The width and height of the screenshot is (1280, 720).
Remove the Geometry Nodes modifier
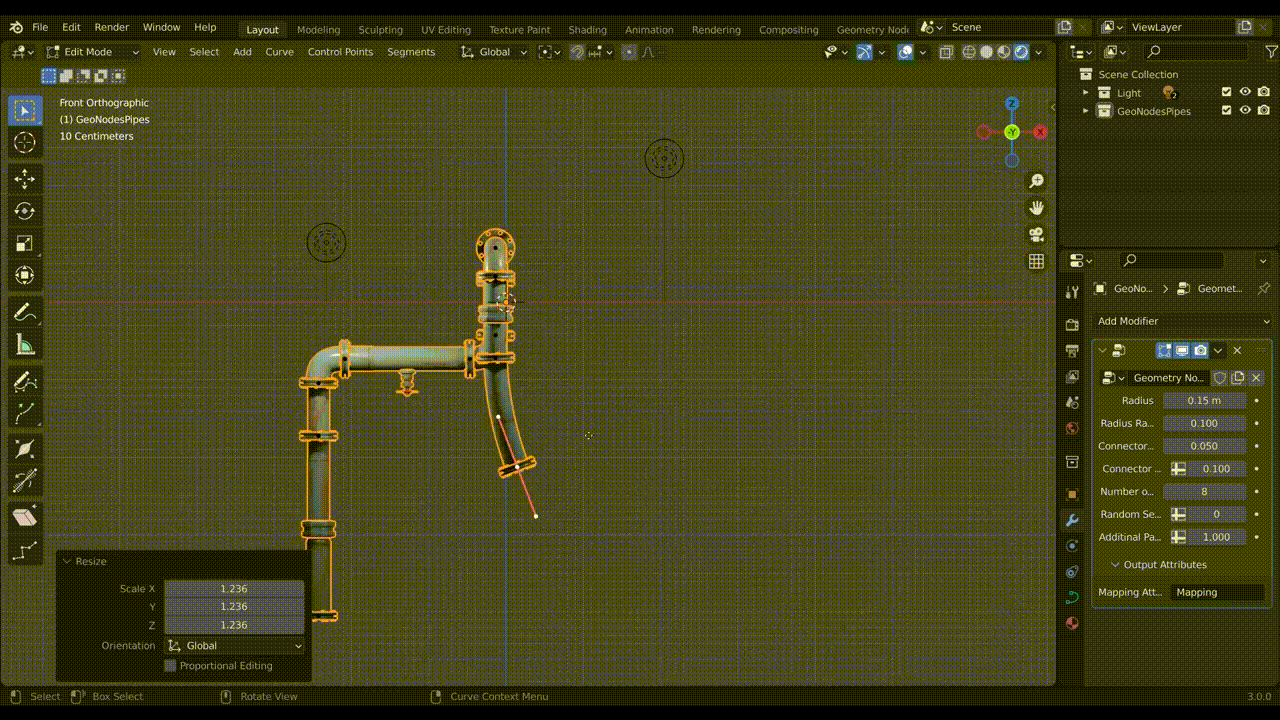pos(1237,350)
